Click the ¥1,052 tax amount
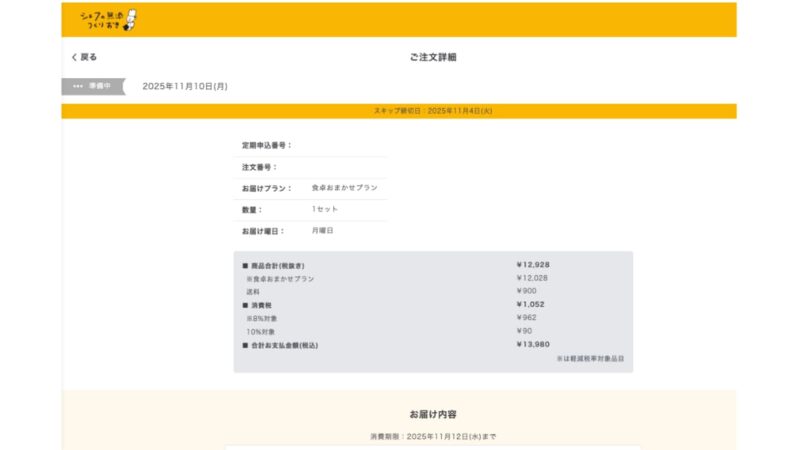The height and width of the screenshot is (450, 800). (x=530, y=305)
